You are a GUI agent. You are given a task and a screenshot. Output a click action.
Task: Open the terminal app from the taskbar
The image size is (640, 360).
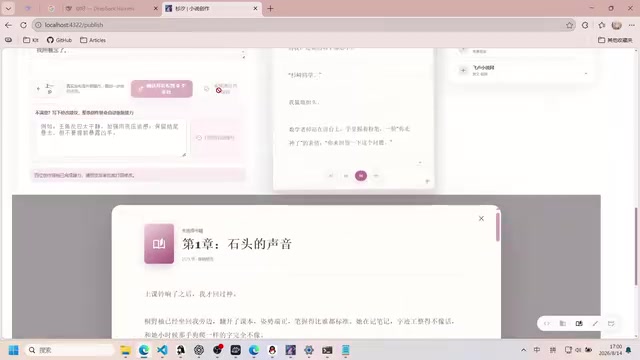click(x=327, y=350)
